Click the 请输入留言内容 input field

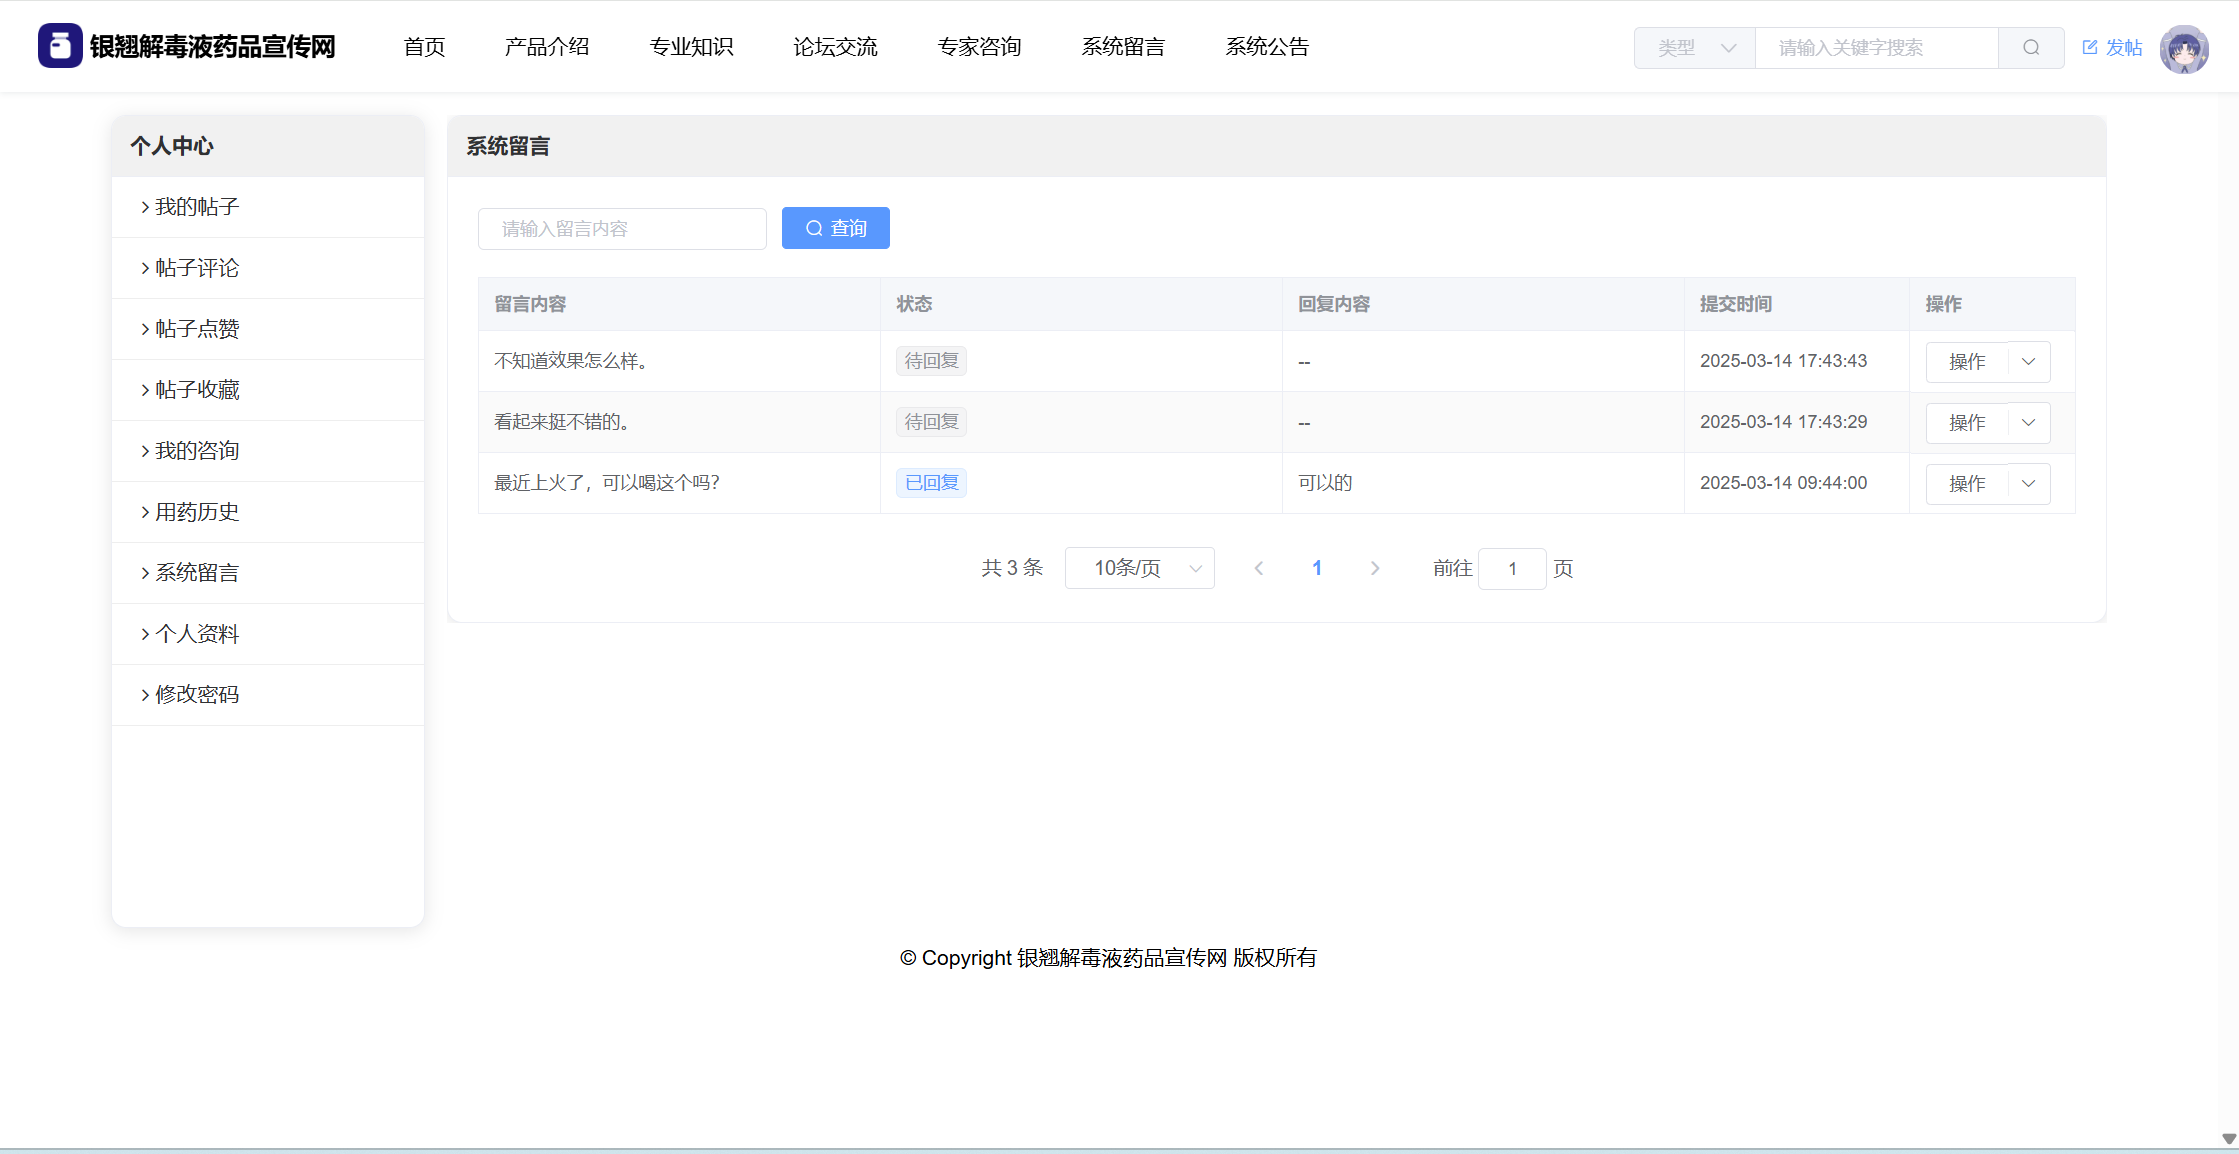click(x=622, y=229)
